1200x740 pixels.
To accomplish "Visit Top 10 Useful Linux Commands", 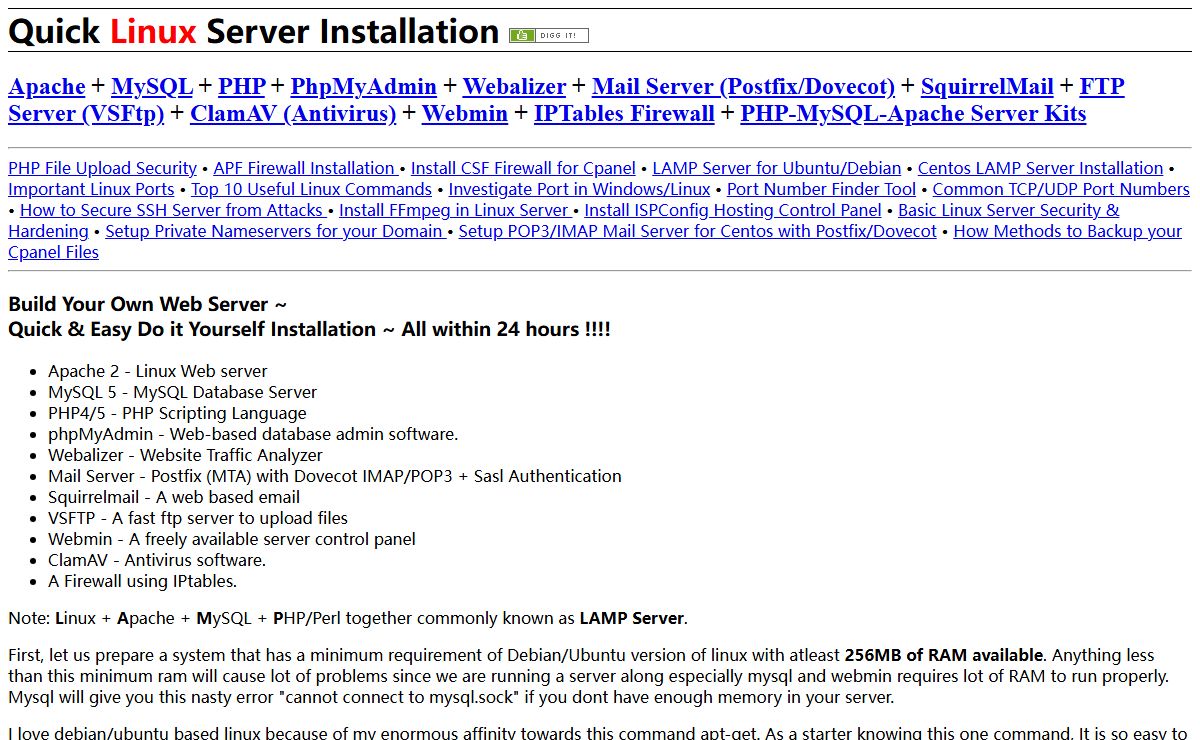I will coord(311,189).
